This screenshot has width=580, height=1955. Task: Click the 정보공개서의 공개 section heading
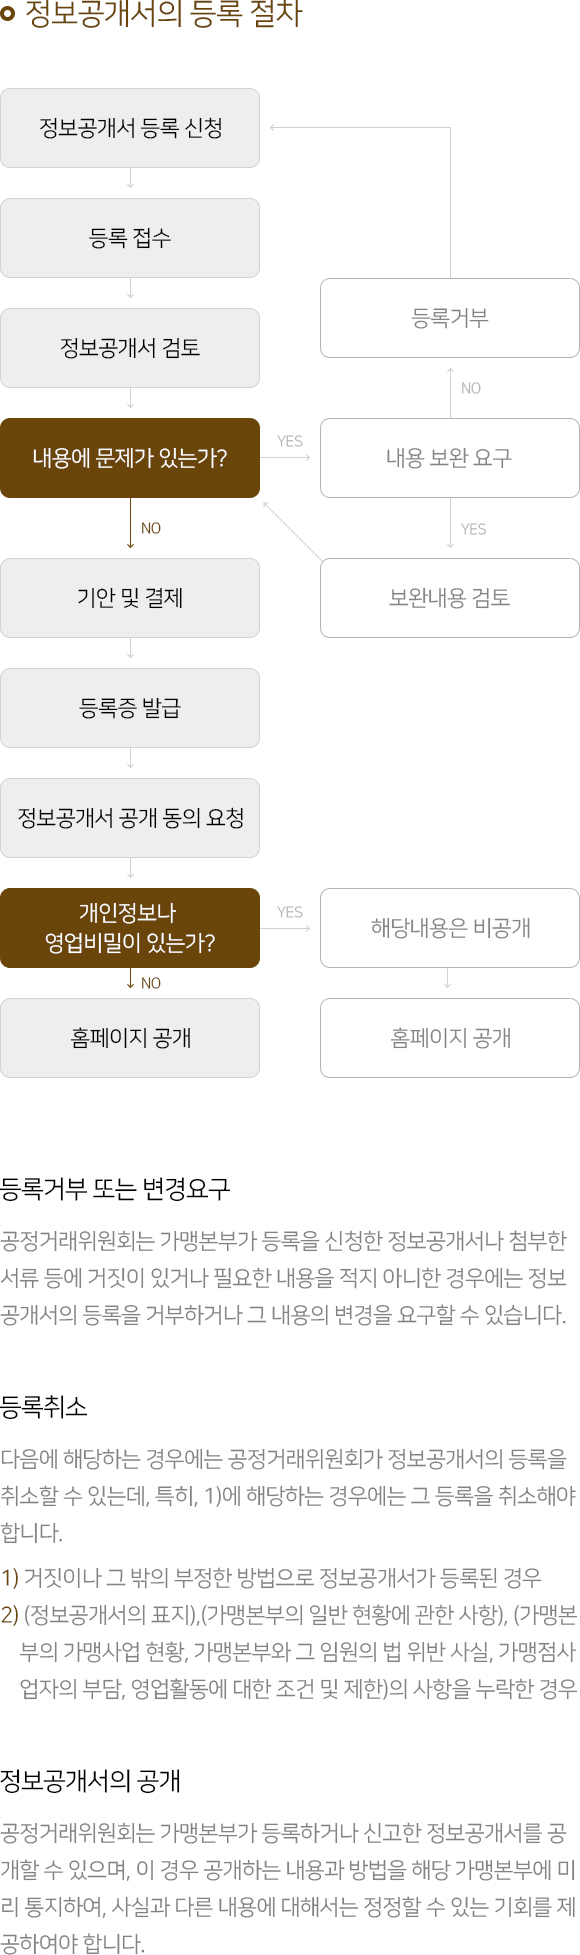click(x=90, y=1781)
